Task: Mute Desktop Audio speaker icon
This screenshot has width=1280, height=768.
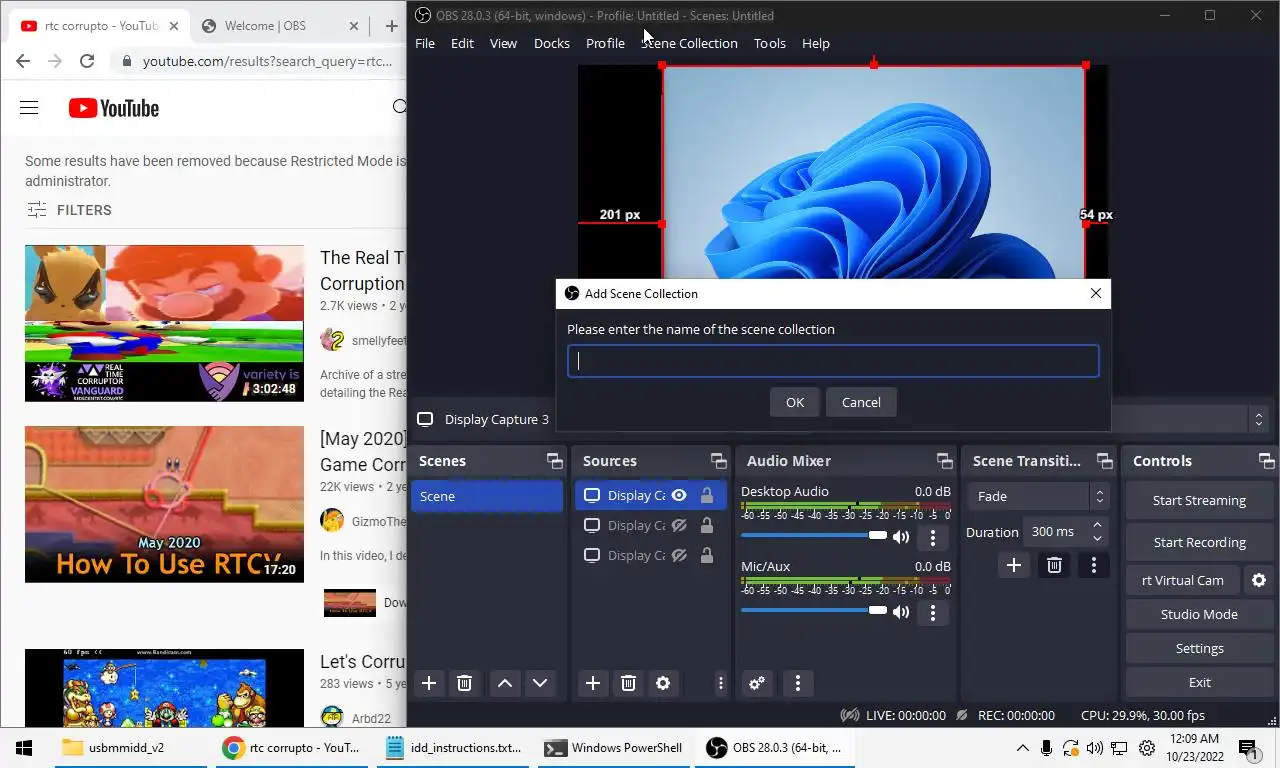Action: [x=901, y=537]
